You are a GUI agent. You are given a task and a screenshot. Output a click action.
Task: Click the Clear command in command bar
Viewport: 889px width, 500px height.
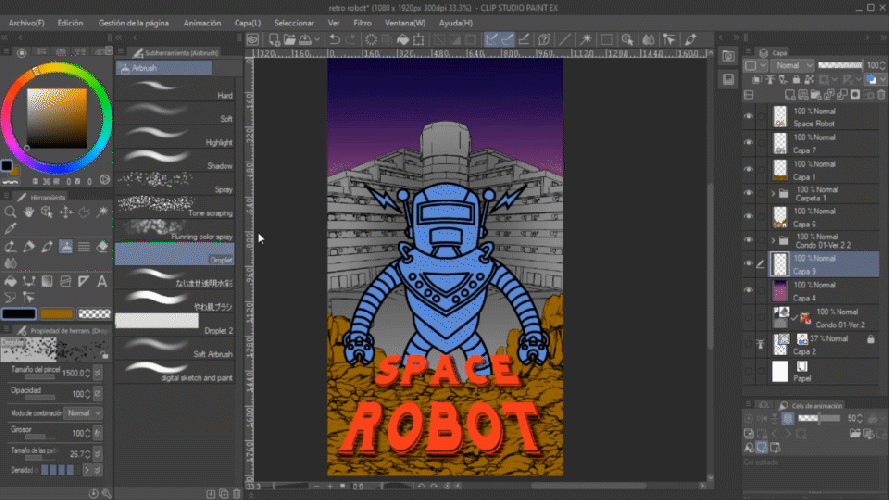(x=371, y=40)
